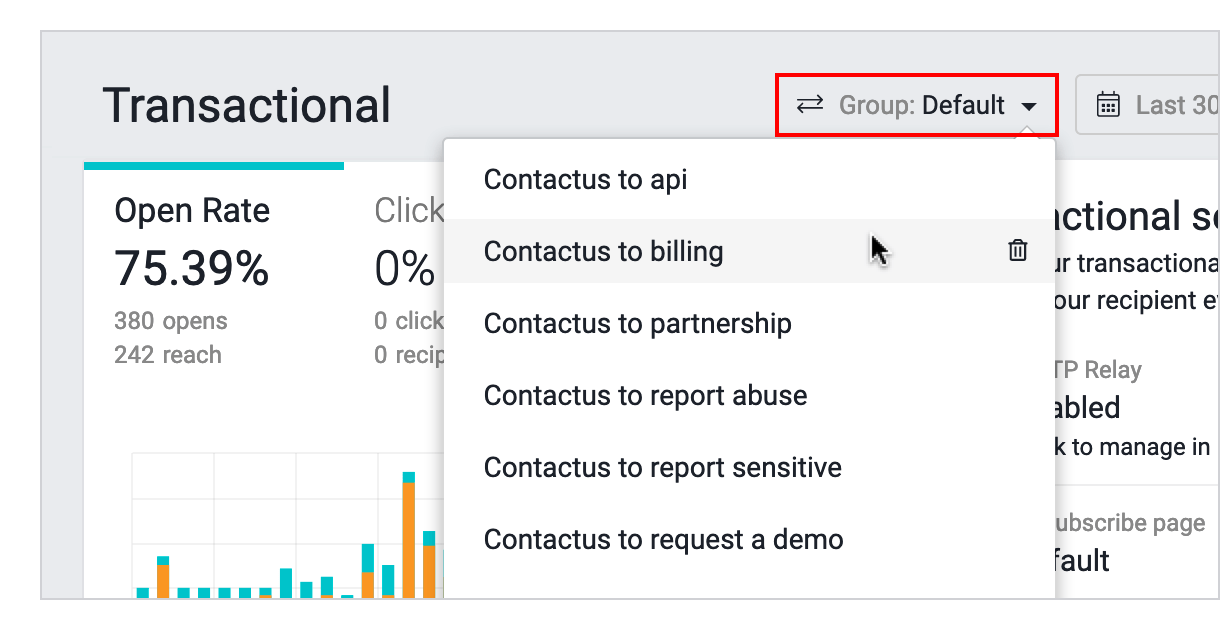Viewport: 1220px width, 630px height.
Task: Click the 75.39% open rate value
Action: click(192, 268)
